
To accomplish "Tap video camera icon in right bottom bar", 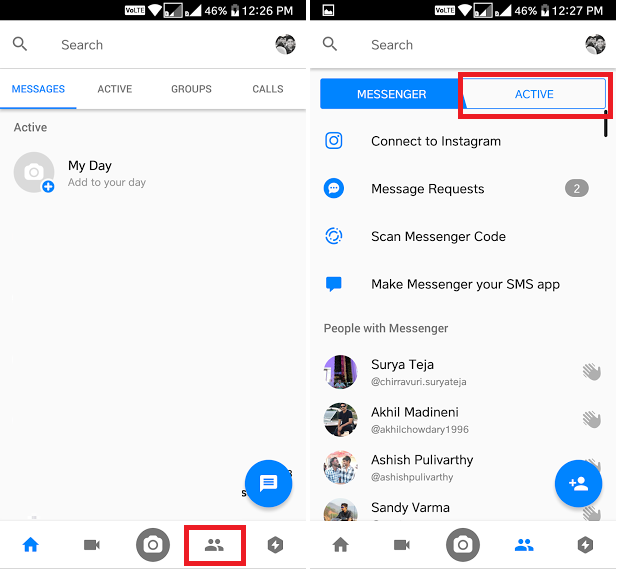I will 402,545.
